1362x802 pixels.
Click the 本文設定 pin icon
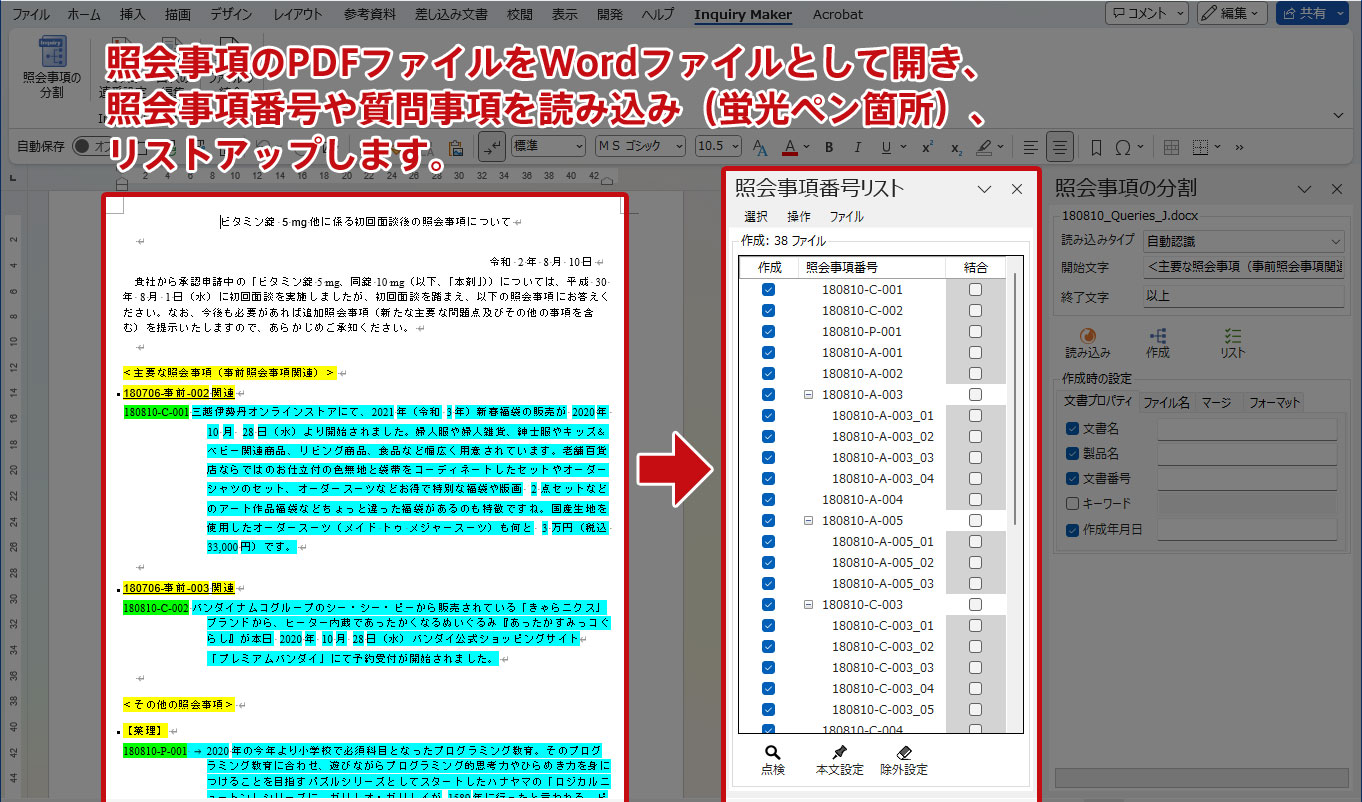click(838, 753)
